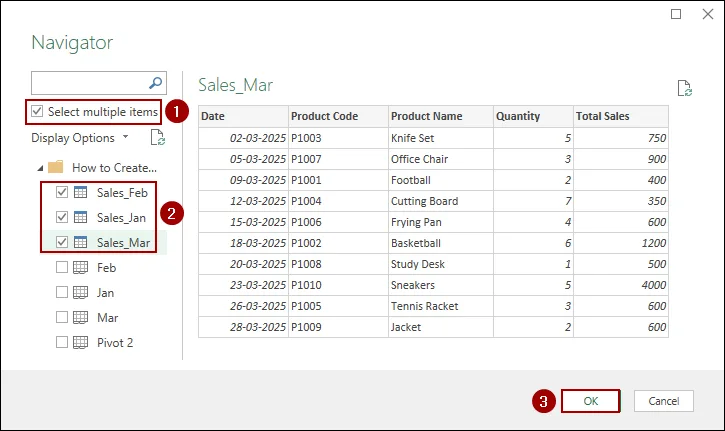725x431 pixels.
Task: Check the Mar sheet checkbox
Action: (62, 317)
